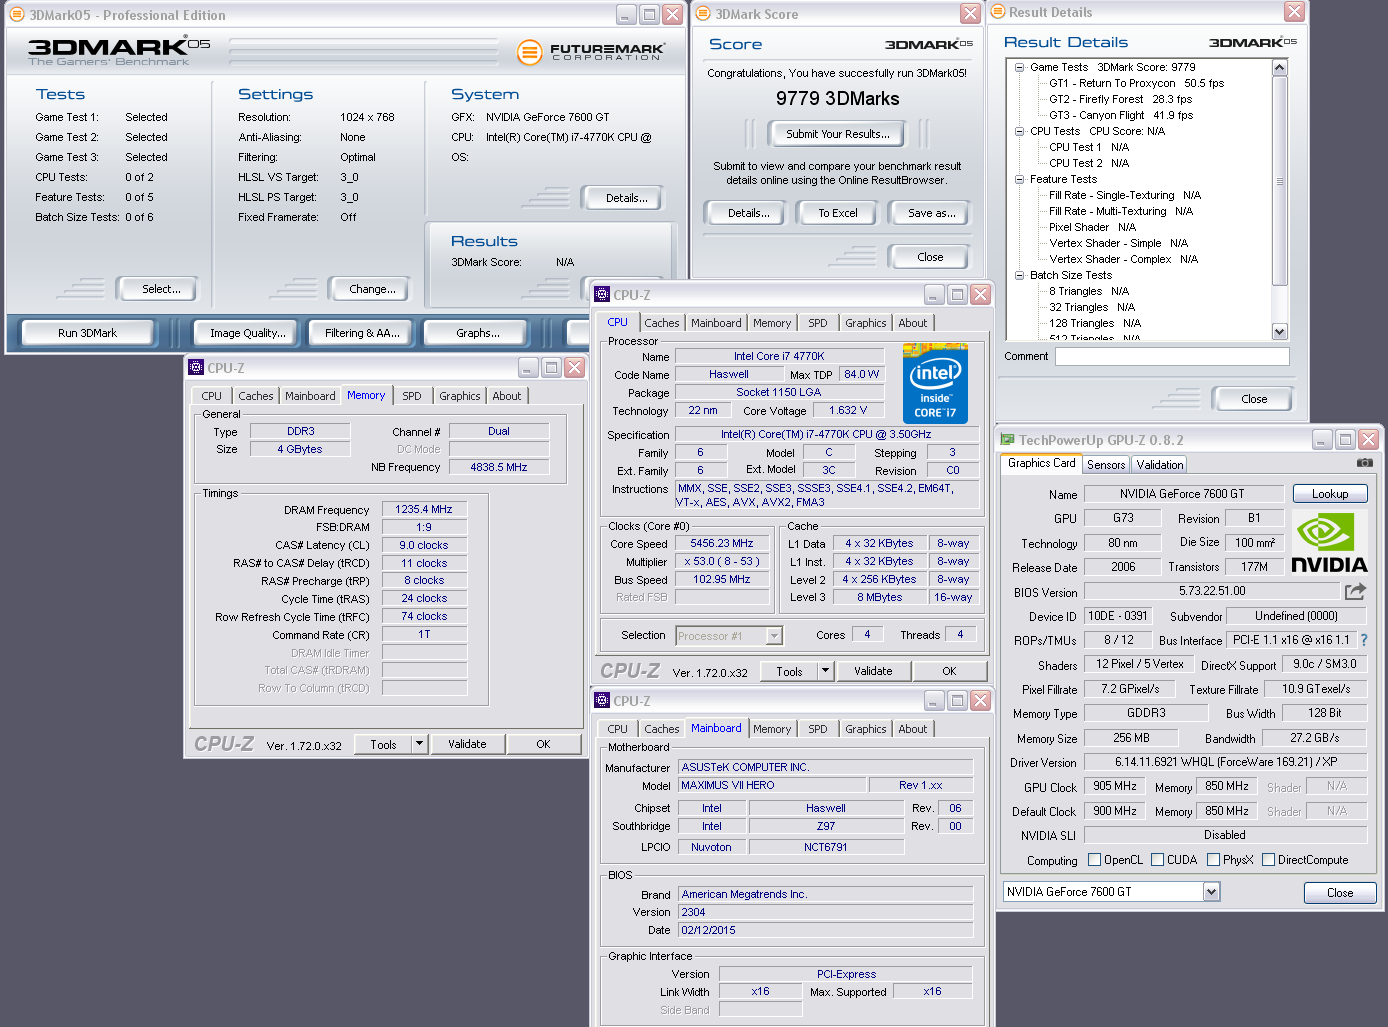Click the Close button in GPU-Z

[1339, 893]
